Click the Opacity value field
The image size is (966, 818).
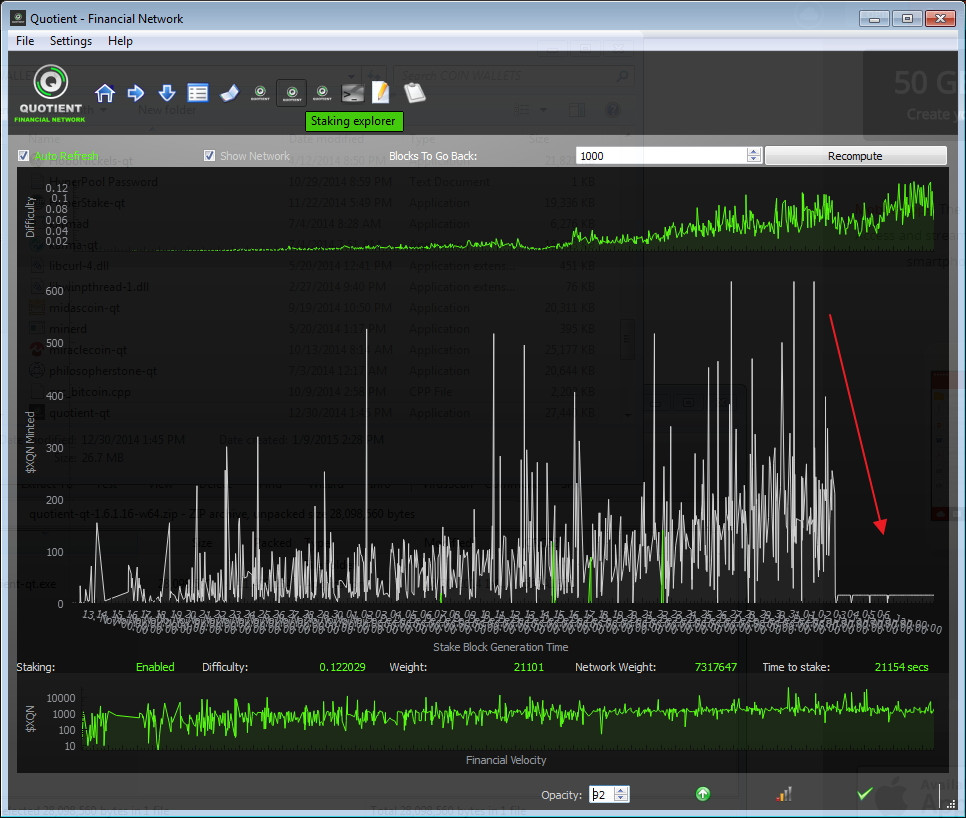pos(603,795)
